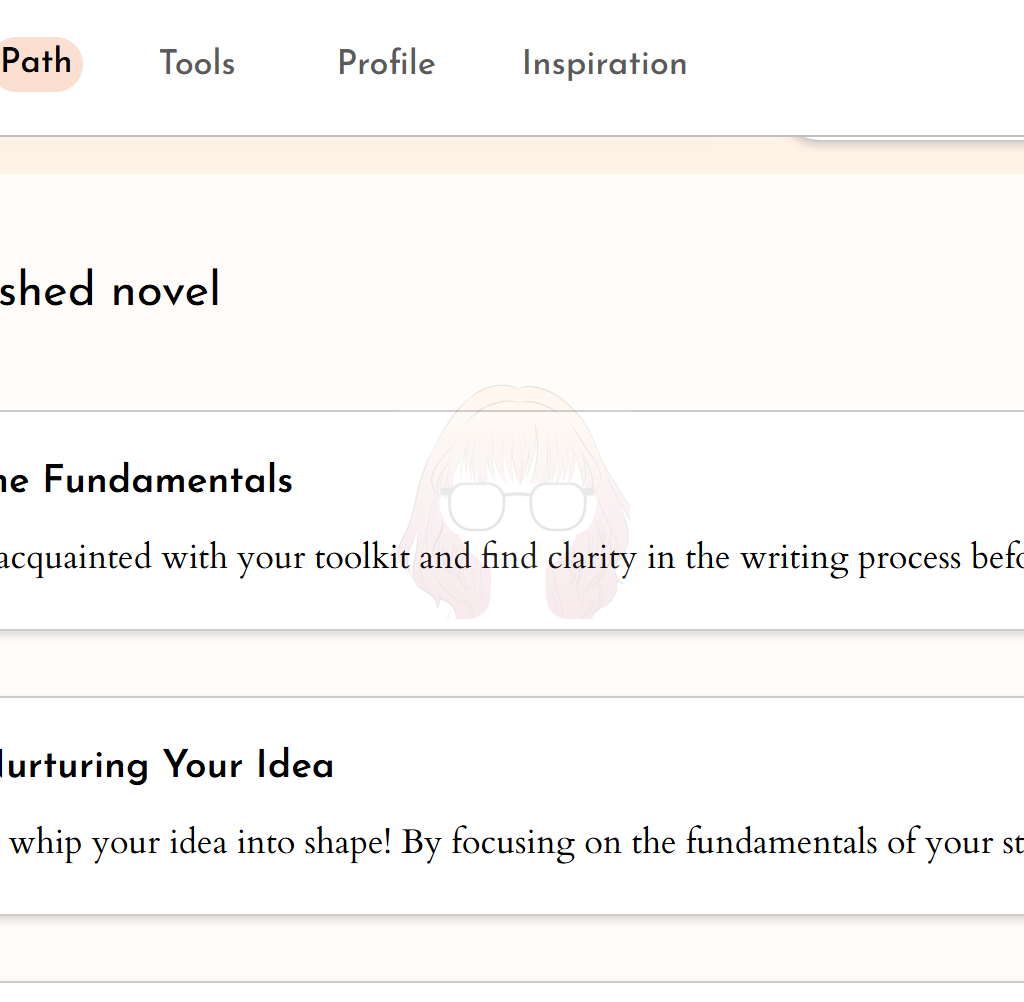Open the highlighted Path tab
The width and height of the screenshot is (1024, 1002).
coord(38,63)
